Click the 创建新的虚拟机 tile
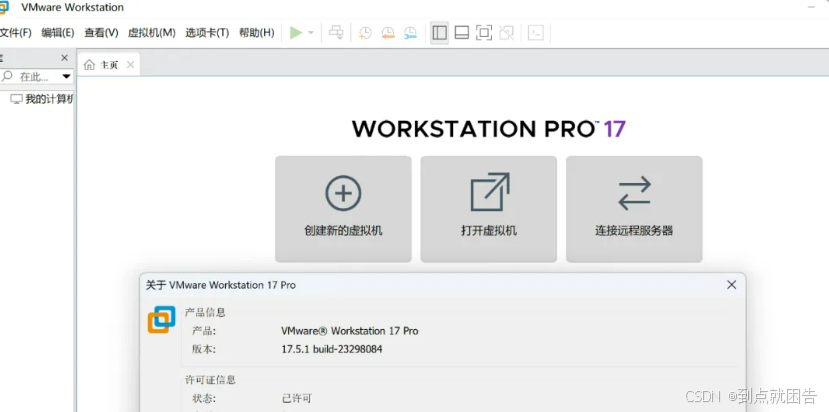This screenshot has width=829, height=412. (343, 209)
